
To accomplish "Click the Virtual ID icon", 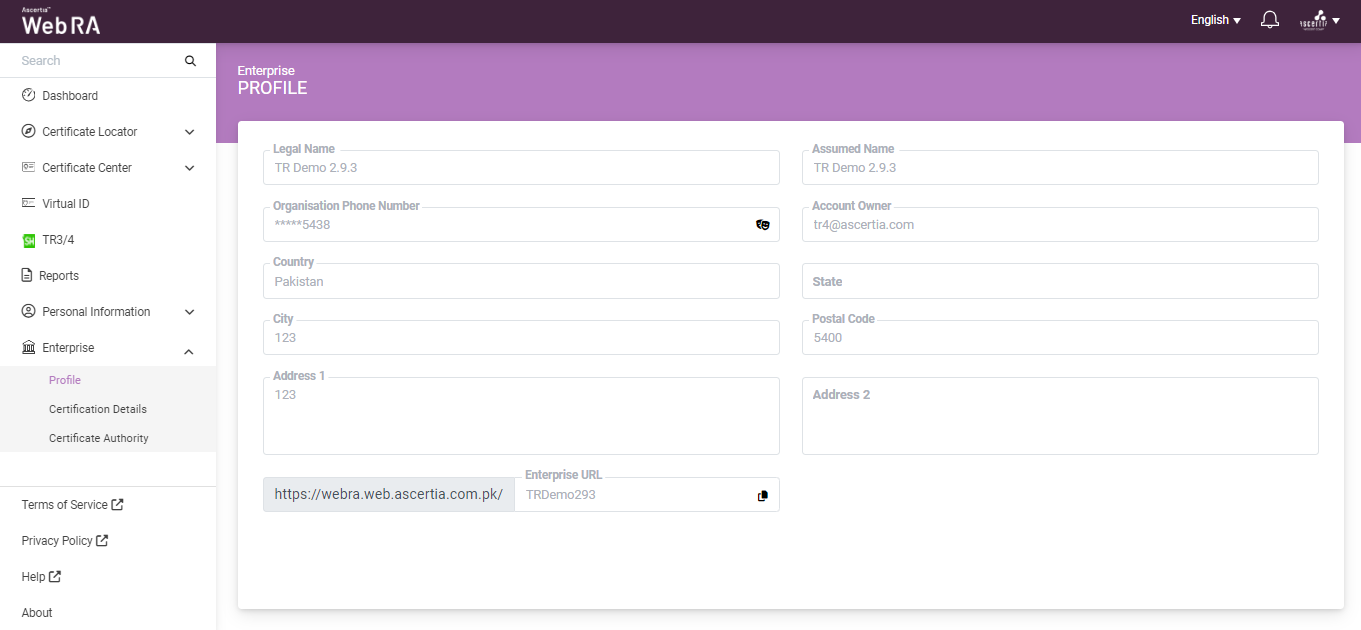I will [29, 204].
